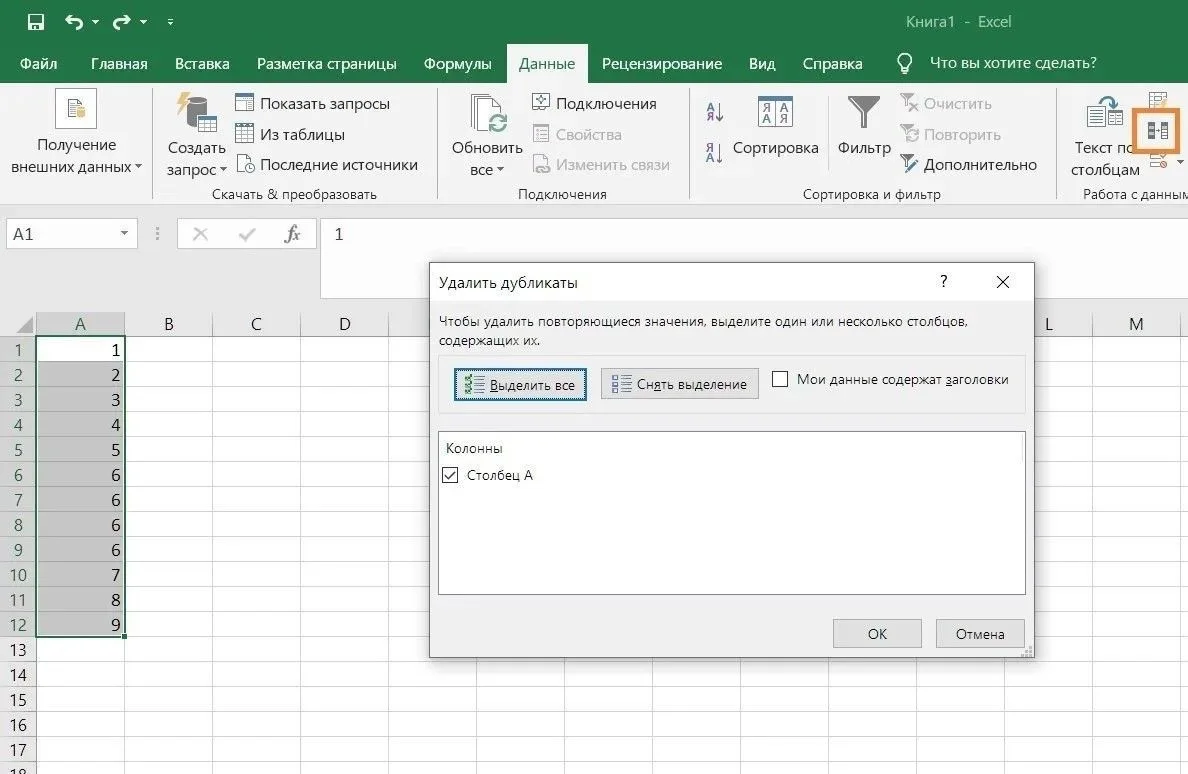1188x774 pixels.
Task: Uncheck the Столбец A checkbox
Action: [450, 476]
